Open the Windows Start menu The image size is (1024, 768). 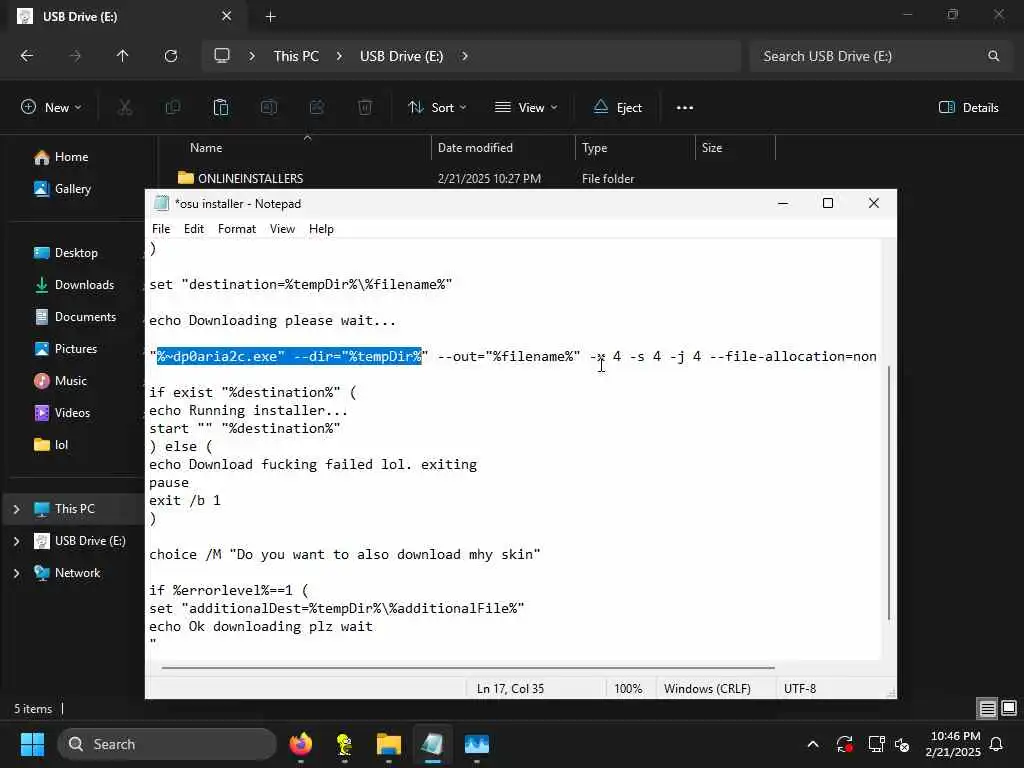pos(32,744)
